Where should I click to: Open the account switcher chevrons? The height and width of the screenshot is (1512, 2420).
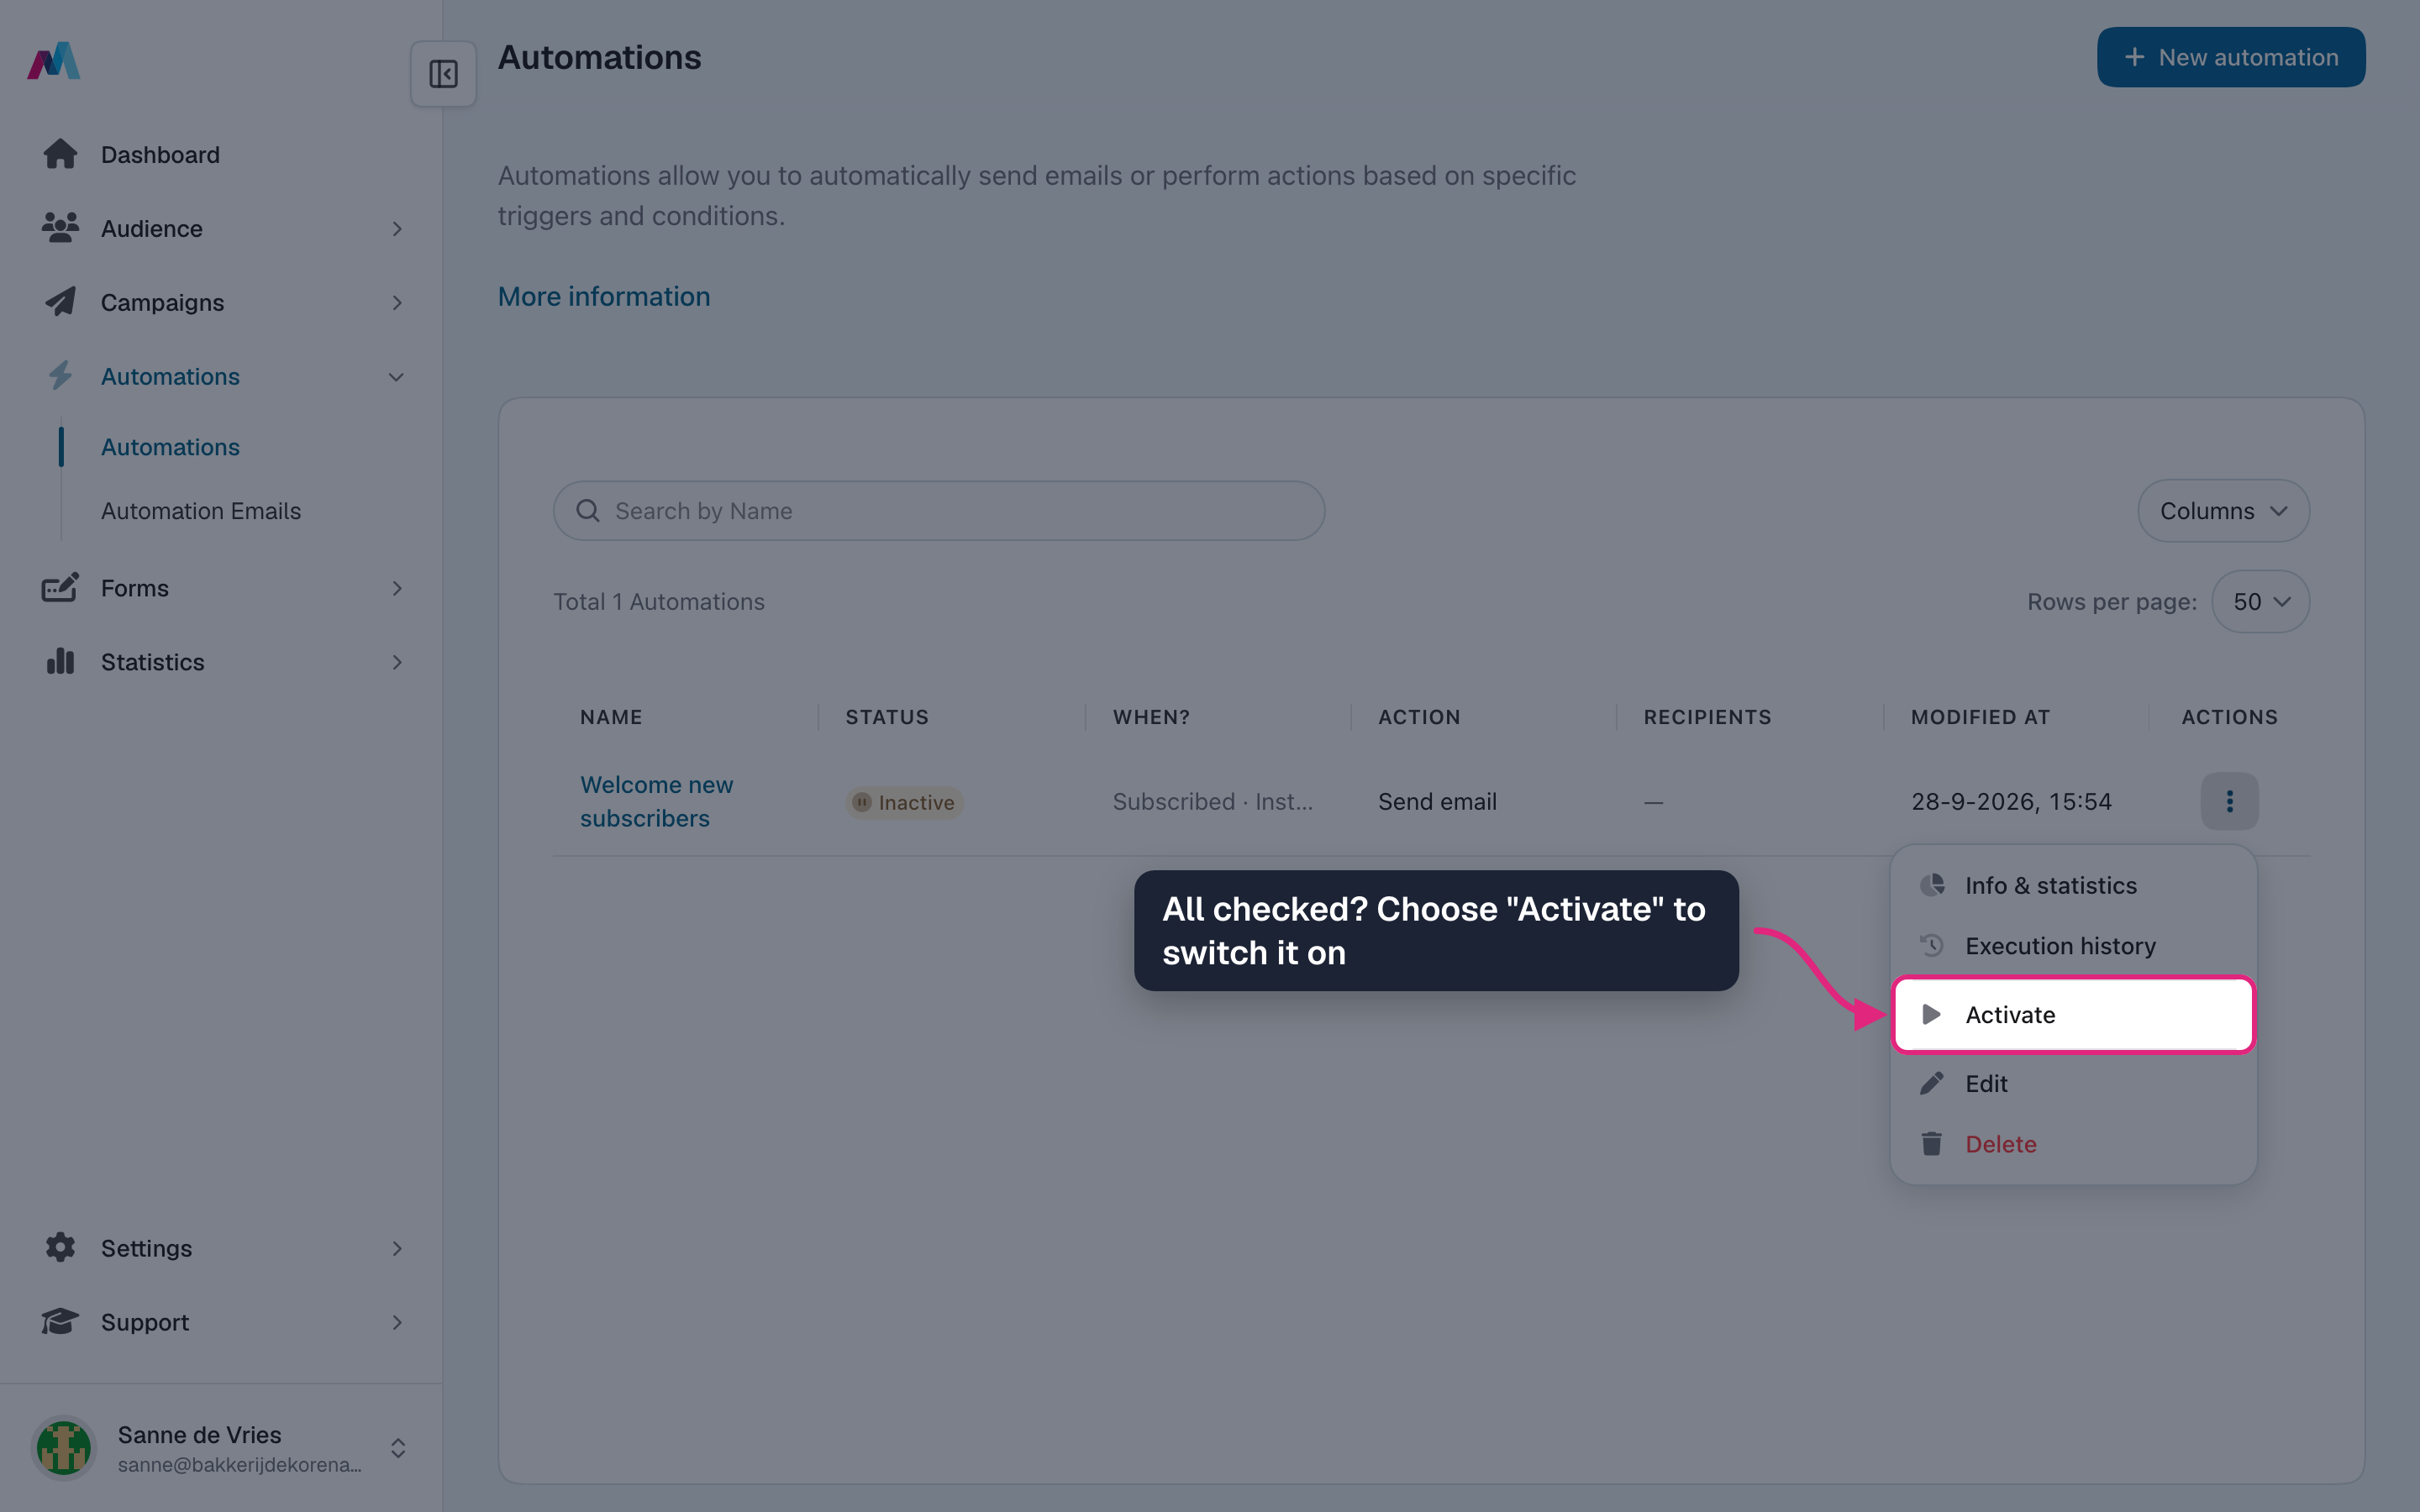398,1448
